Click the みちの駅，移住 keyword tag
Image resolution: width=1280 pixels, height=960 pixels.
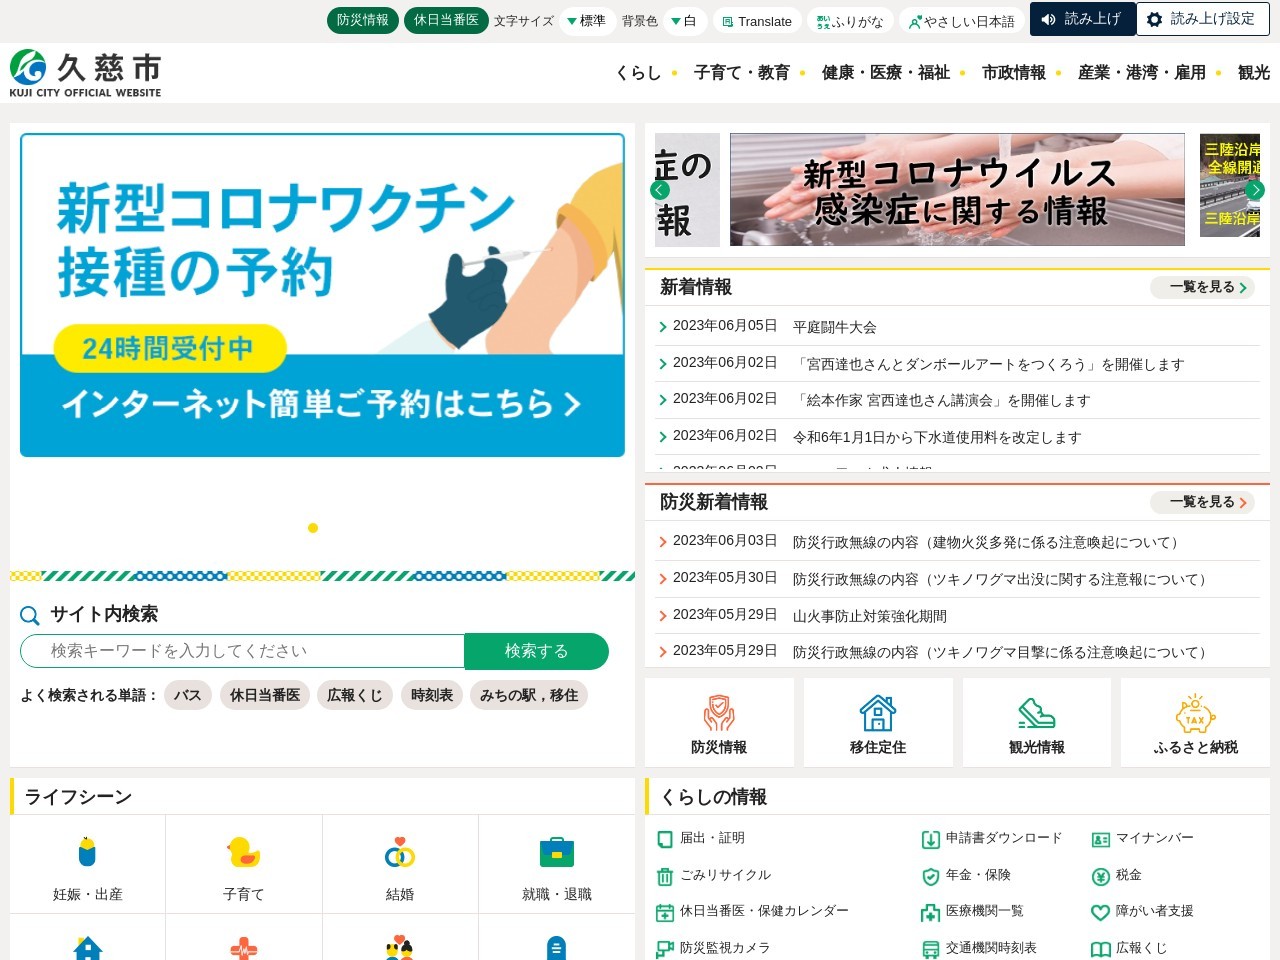(529, 695)
